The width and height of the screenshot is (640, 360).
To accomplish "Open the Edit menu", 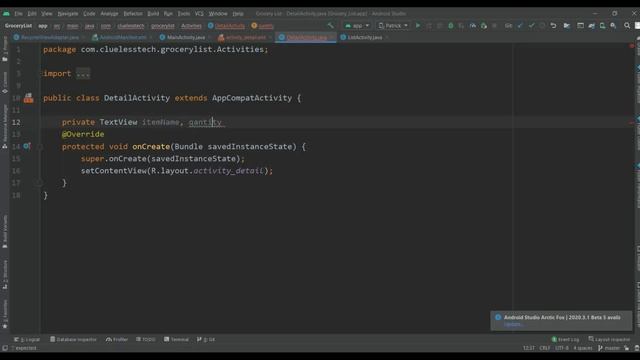I will (x=32, y=13).
